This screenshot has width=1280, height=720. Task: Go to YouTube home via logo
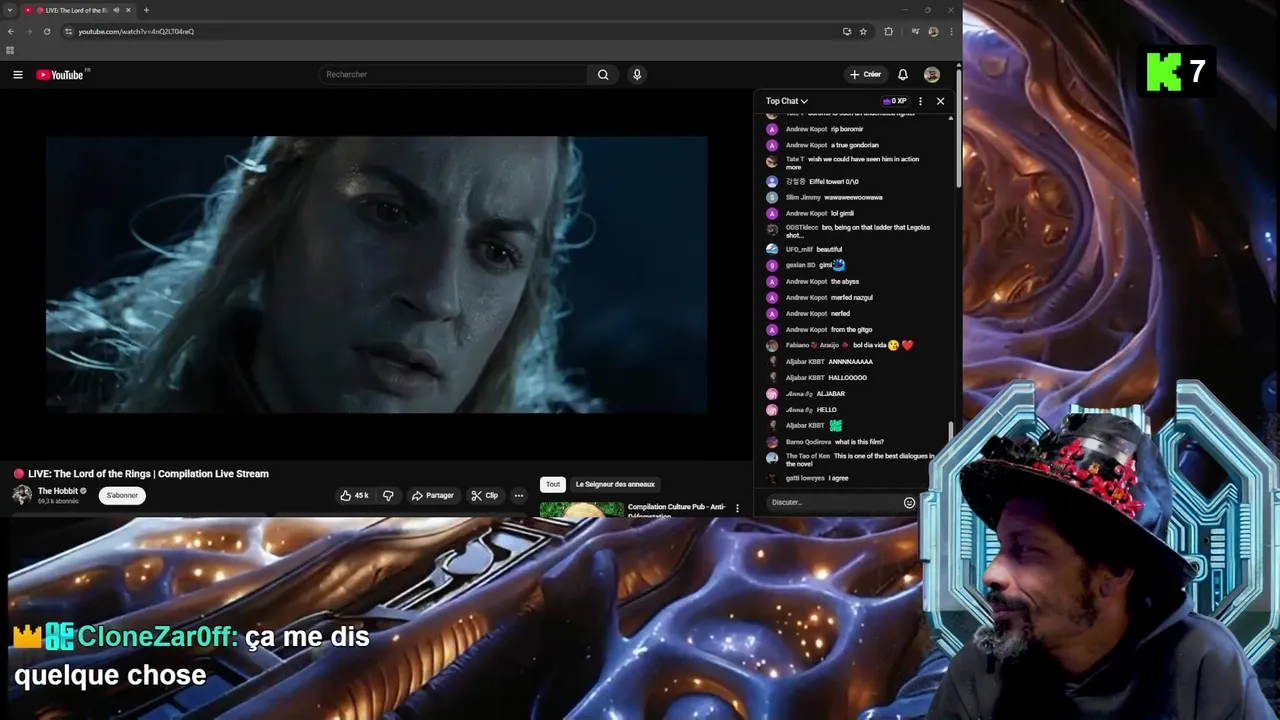62,75
